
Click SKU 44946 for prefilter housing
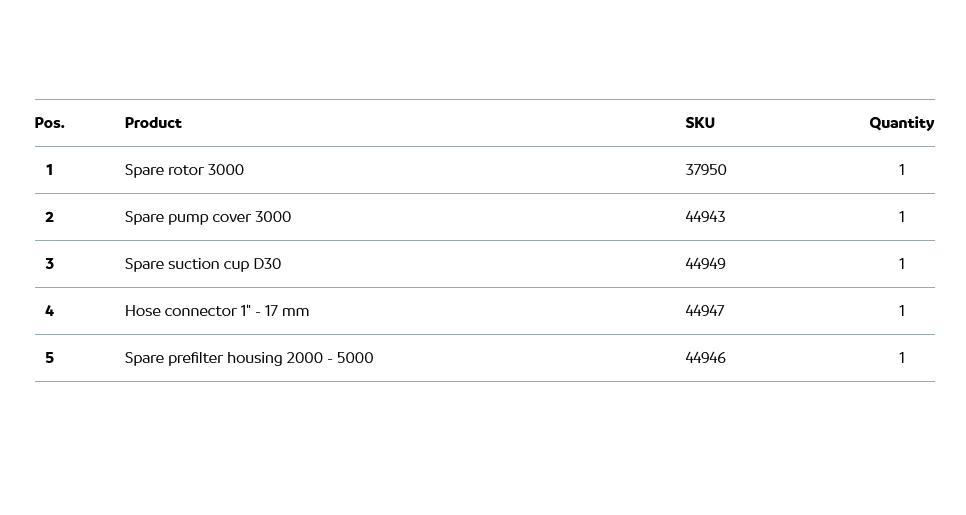point(705,358)
